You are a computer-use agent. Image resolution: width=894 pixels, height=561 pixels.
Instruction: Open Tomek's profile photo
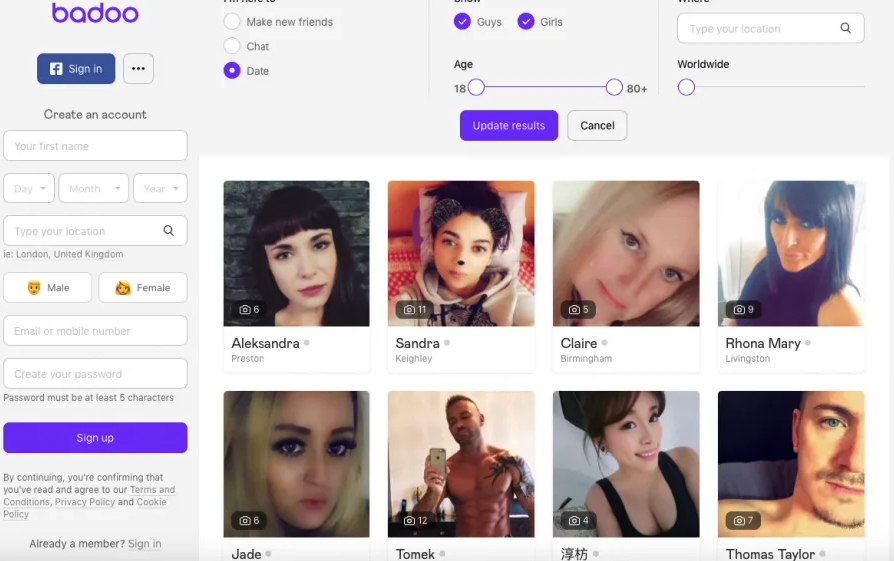click(x=461, y=464)
